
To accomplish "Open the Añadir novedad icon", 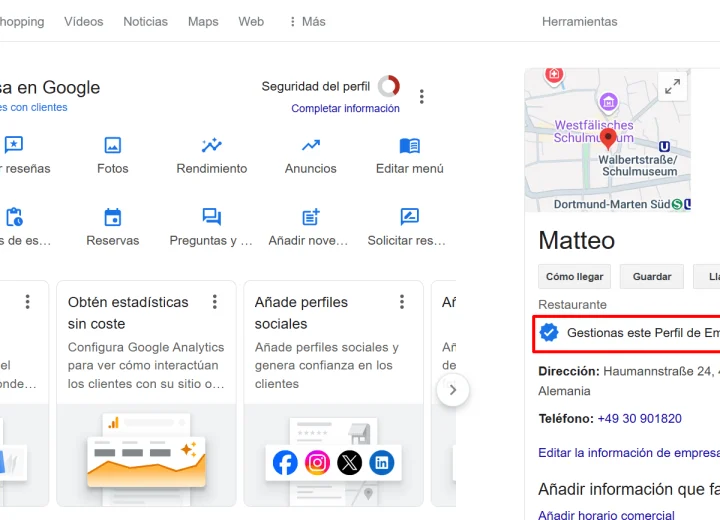I will (311, 217).
